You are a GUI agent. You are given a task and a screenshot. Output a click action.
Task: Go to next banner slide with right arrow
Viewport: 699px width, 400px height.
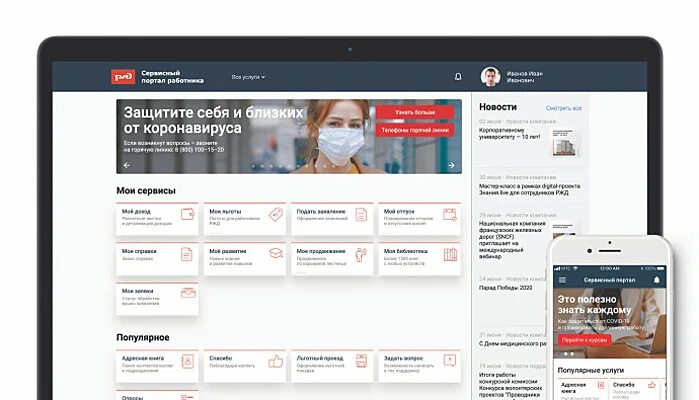coord(451,165)
